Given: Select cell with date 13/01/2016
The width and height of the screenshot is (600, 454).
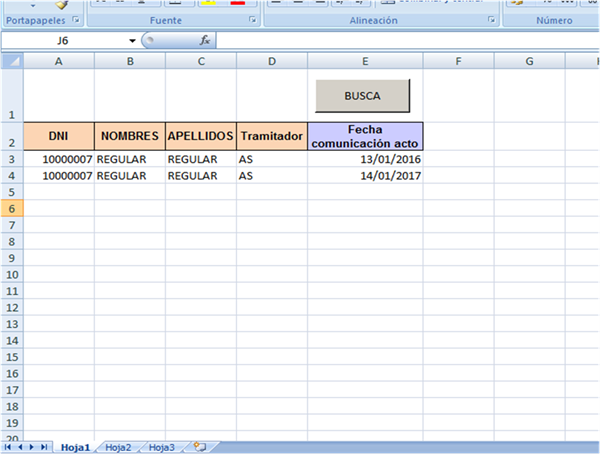Looking at the screenshot, I should pos(365,159).
